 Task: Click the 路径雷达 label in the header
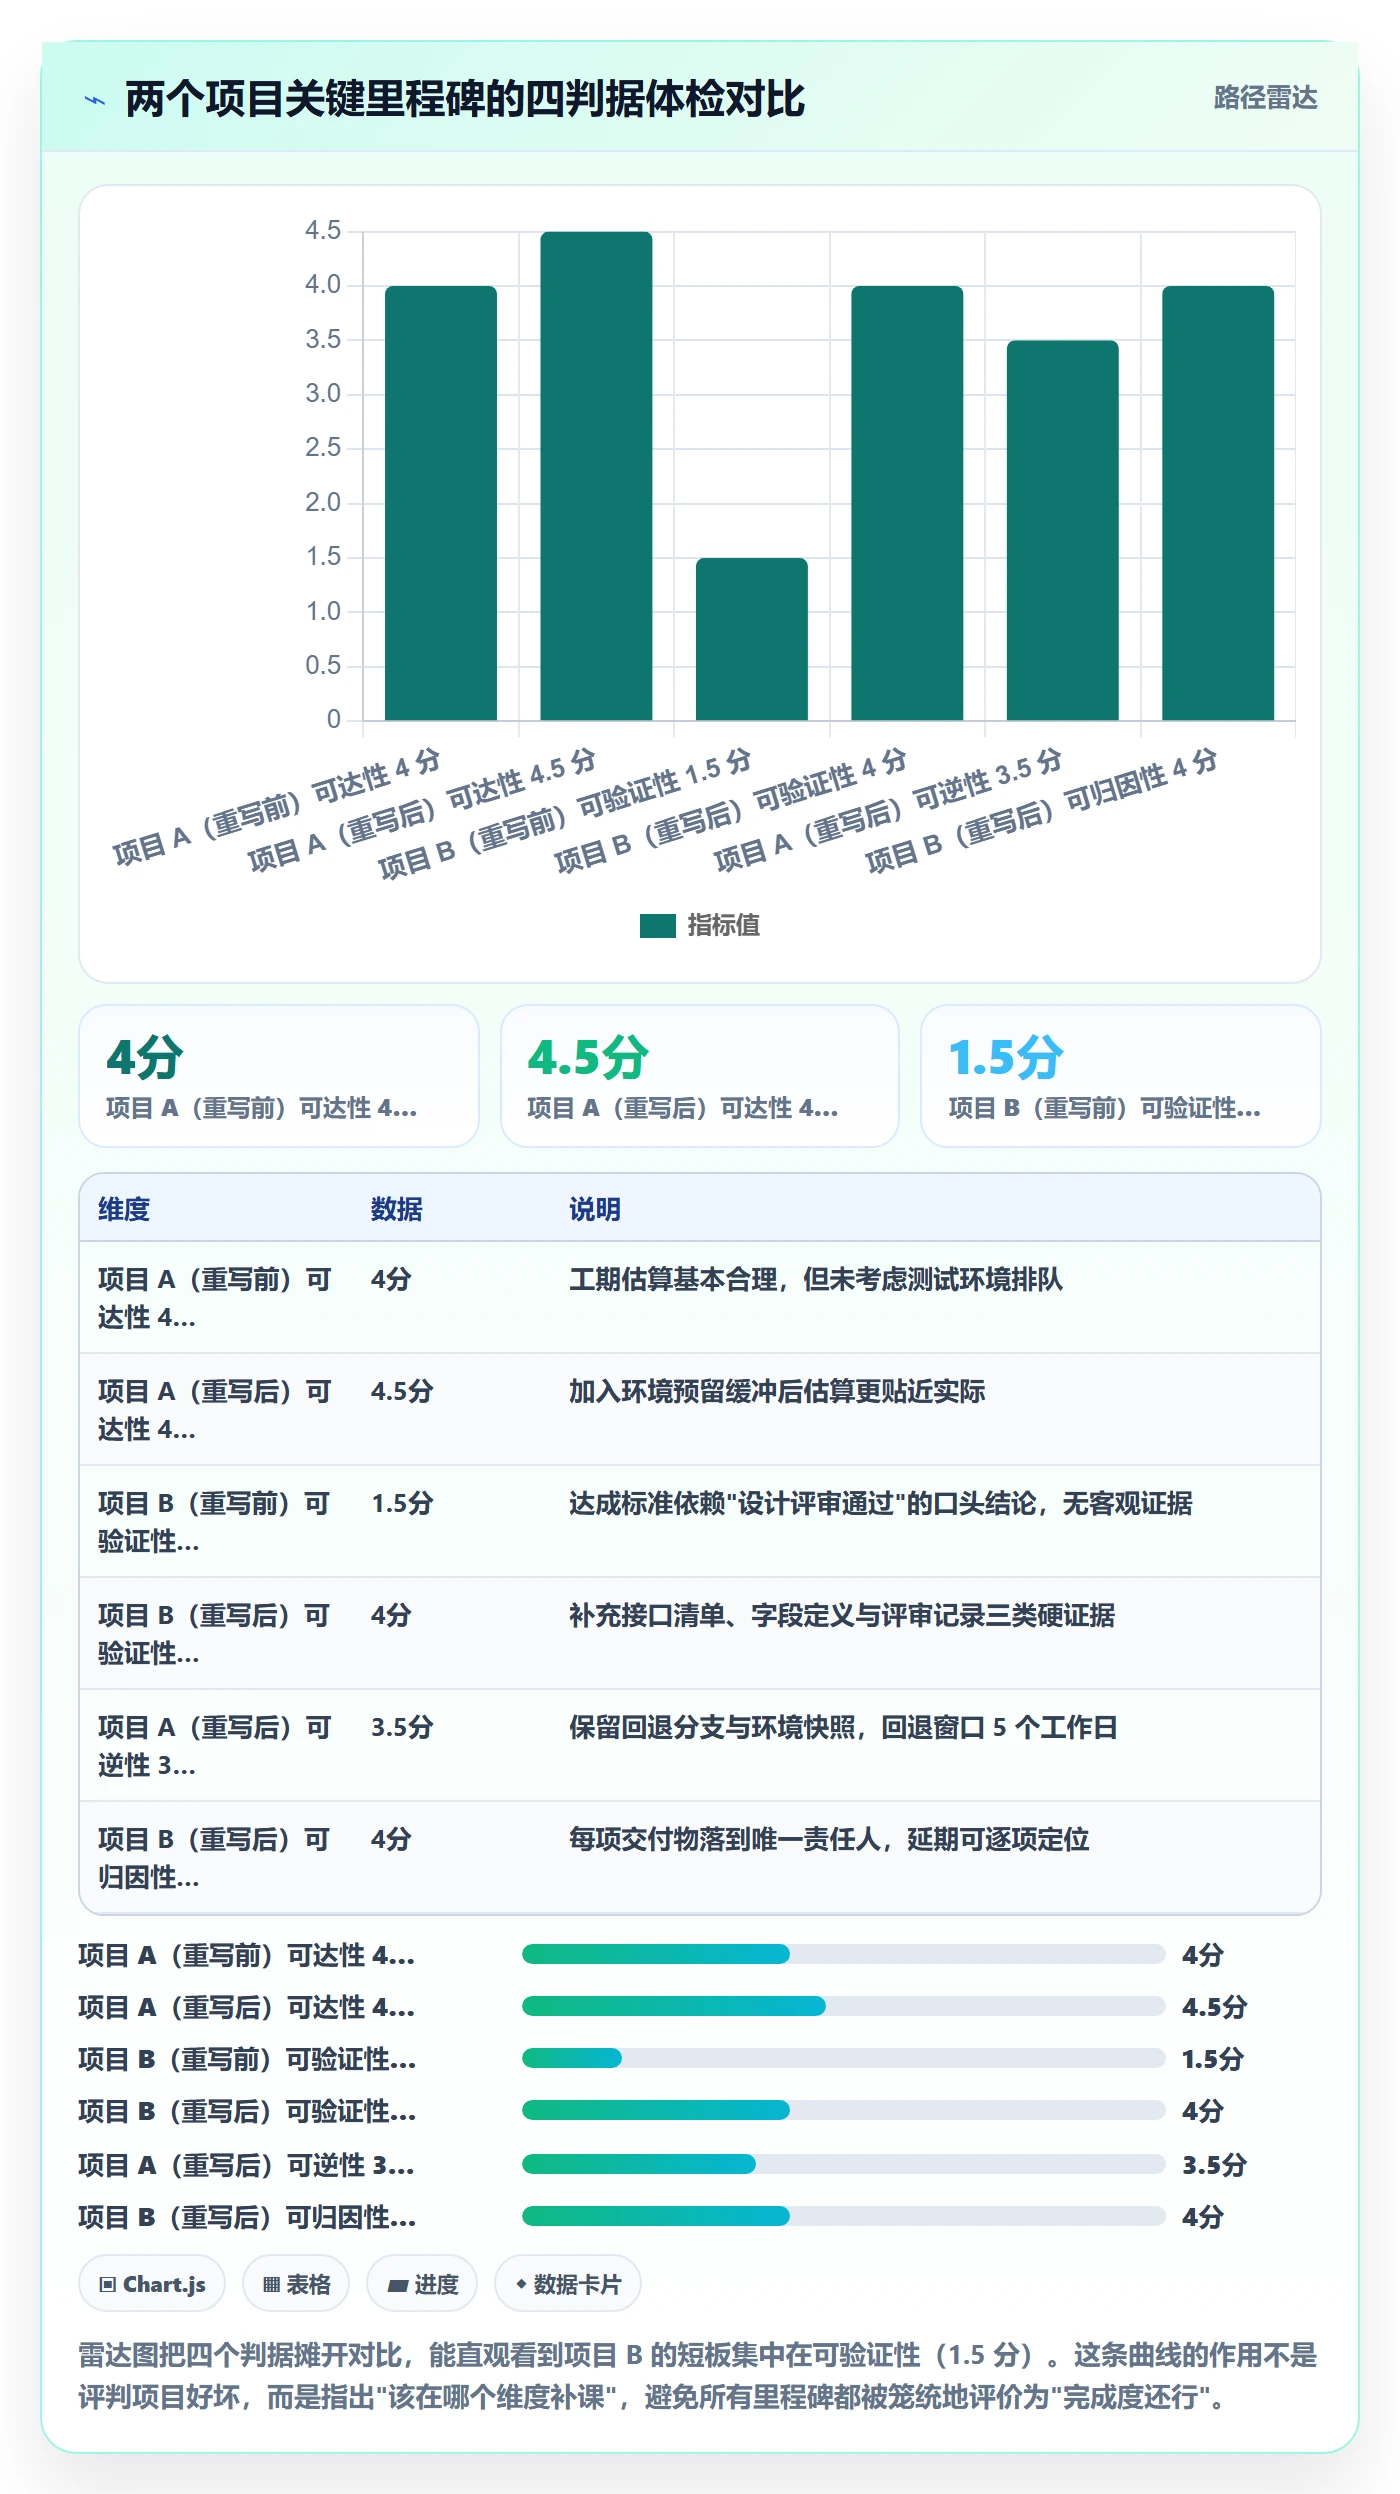(x=1265, y=98)
